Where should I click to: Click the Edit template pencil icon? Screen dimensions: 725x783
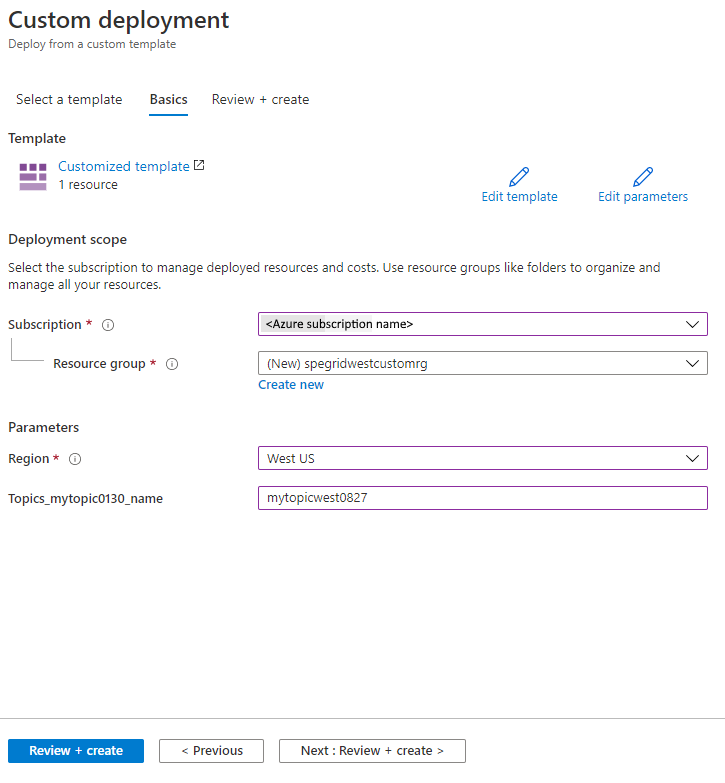(519, 177)
